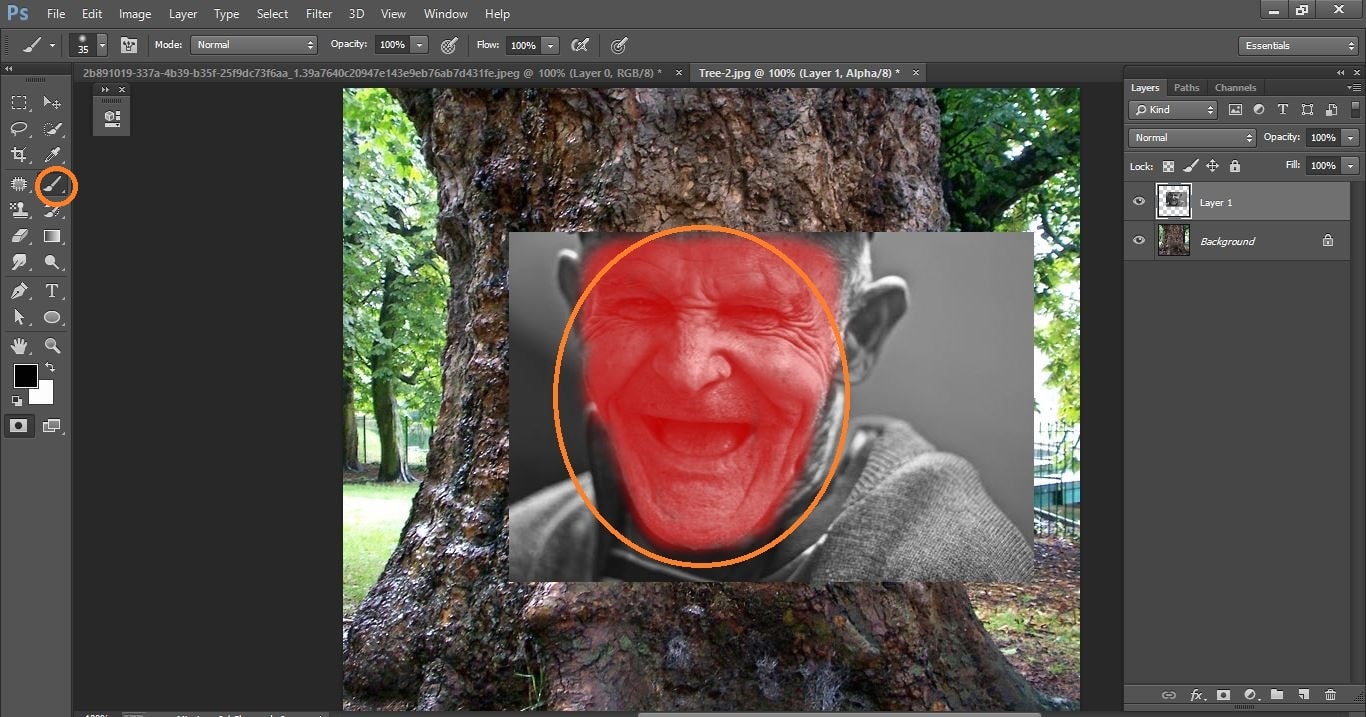Click the Delete layer trash button

(x=1331, y=695)
